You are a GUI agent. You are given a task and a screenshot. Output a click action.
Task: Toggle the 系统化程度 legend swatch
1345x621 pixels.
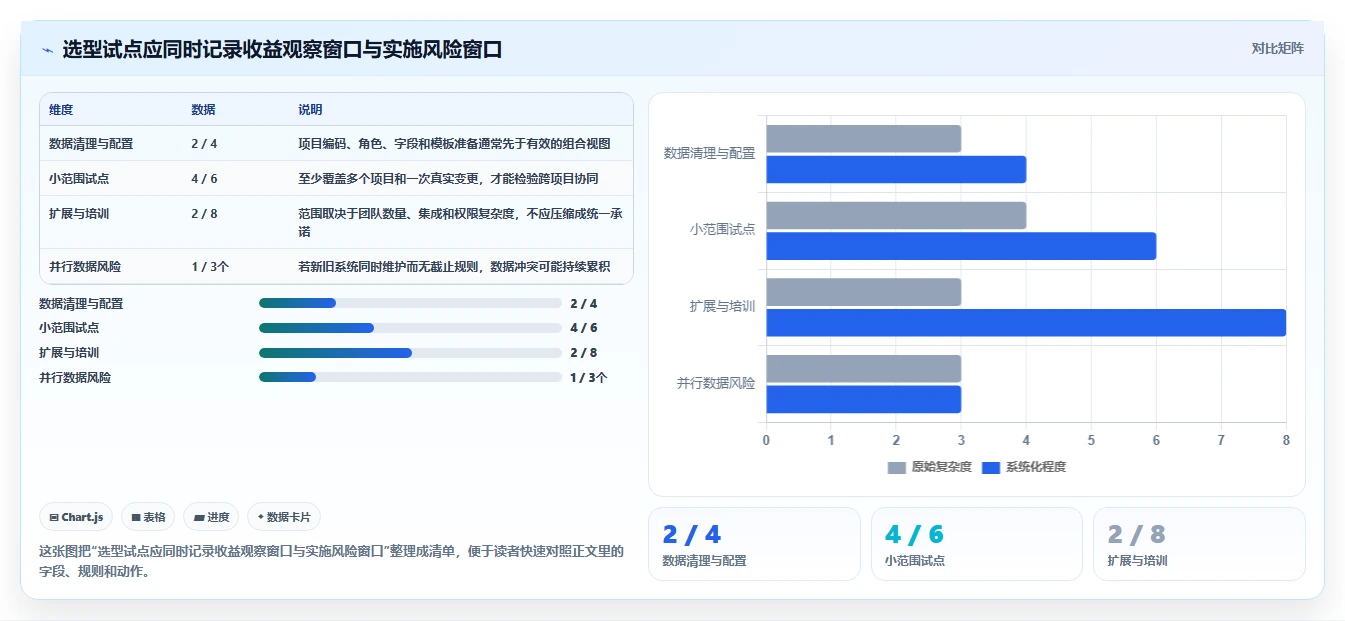[x=991, y=467]
